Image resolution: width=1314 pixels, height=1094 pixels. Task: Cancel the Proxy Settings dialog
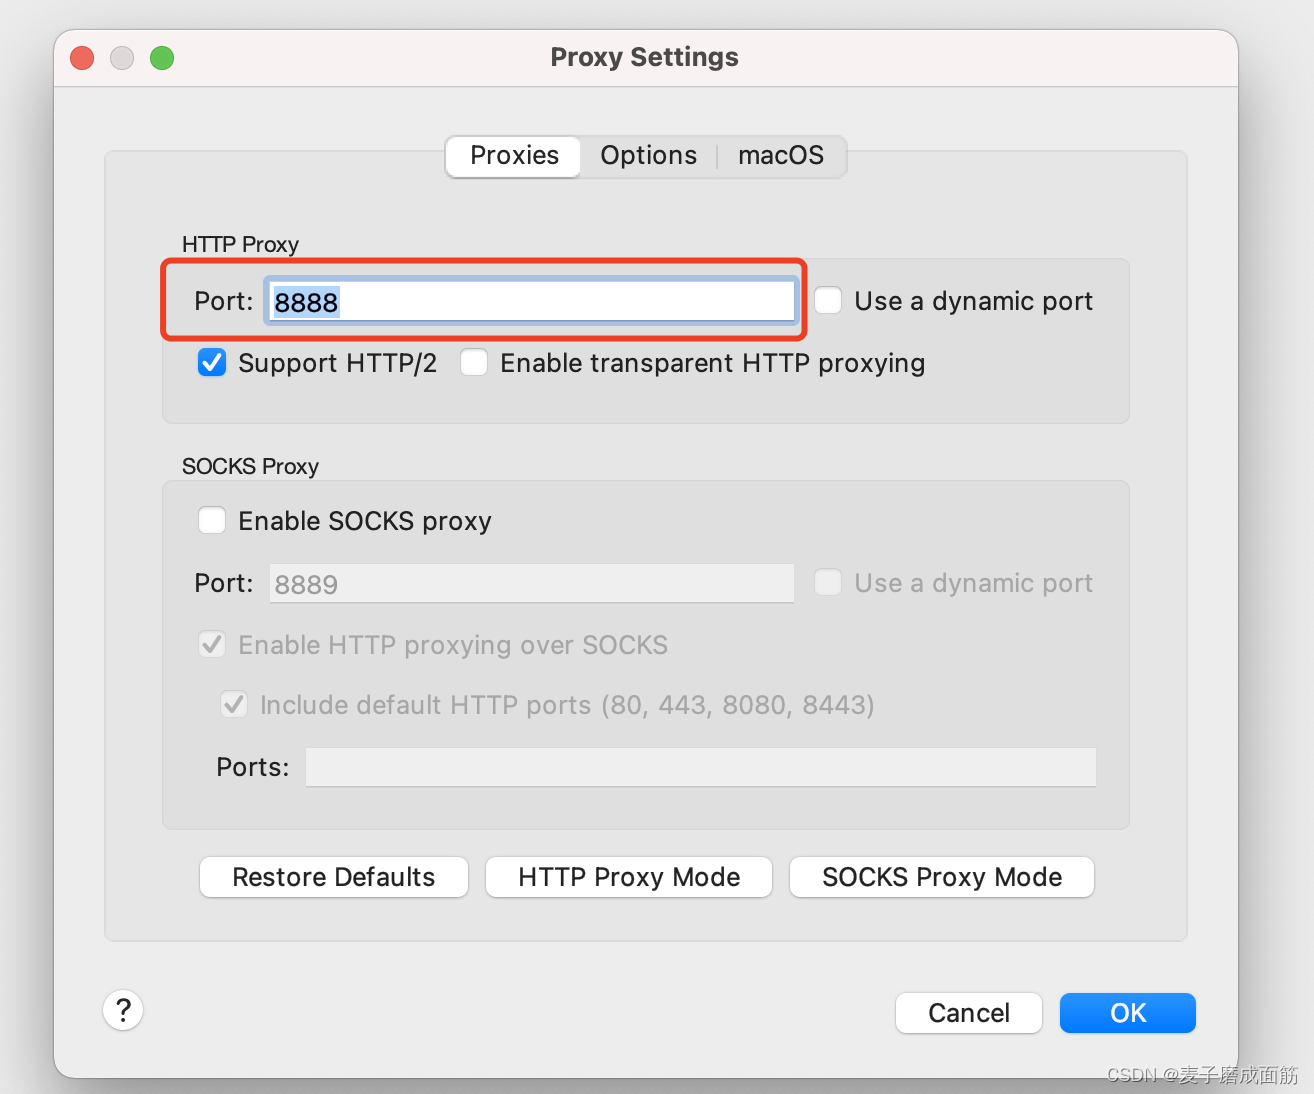coord(969,1013)
